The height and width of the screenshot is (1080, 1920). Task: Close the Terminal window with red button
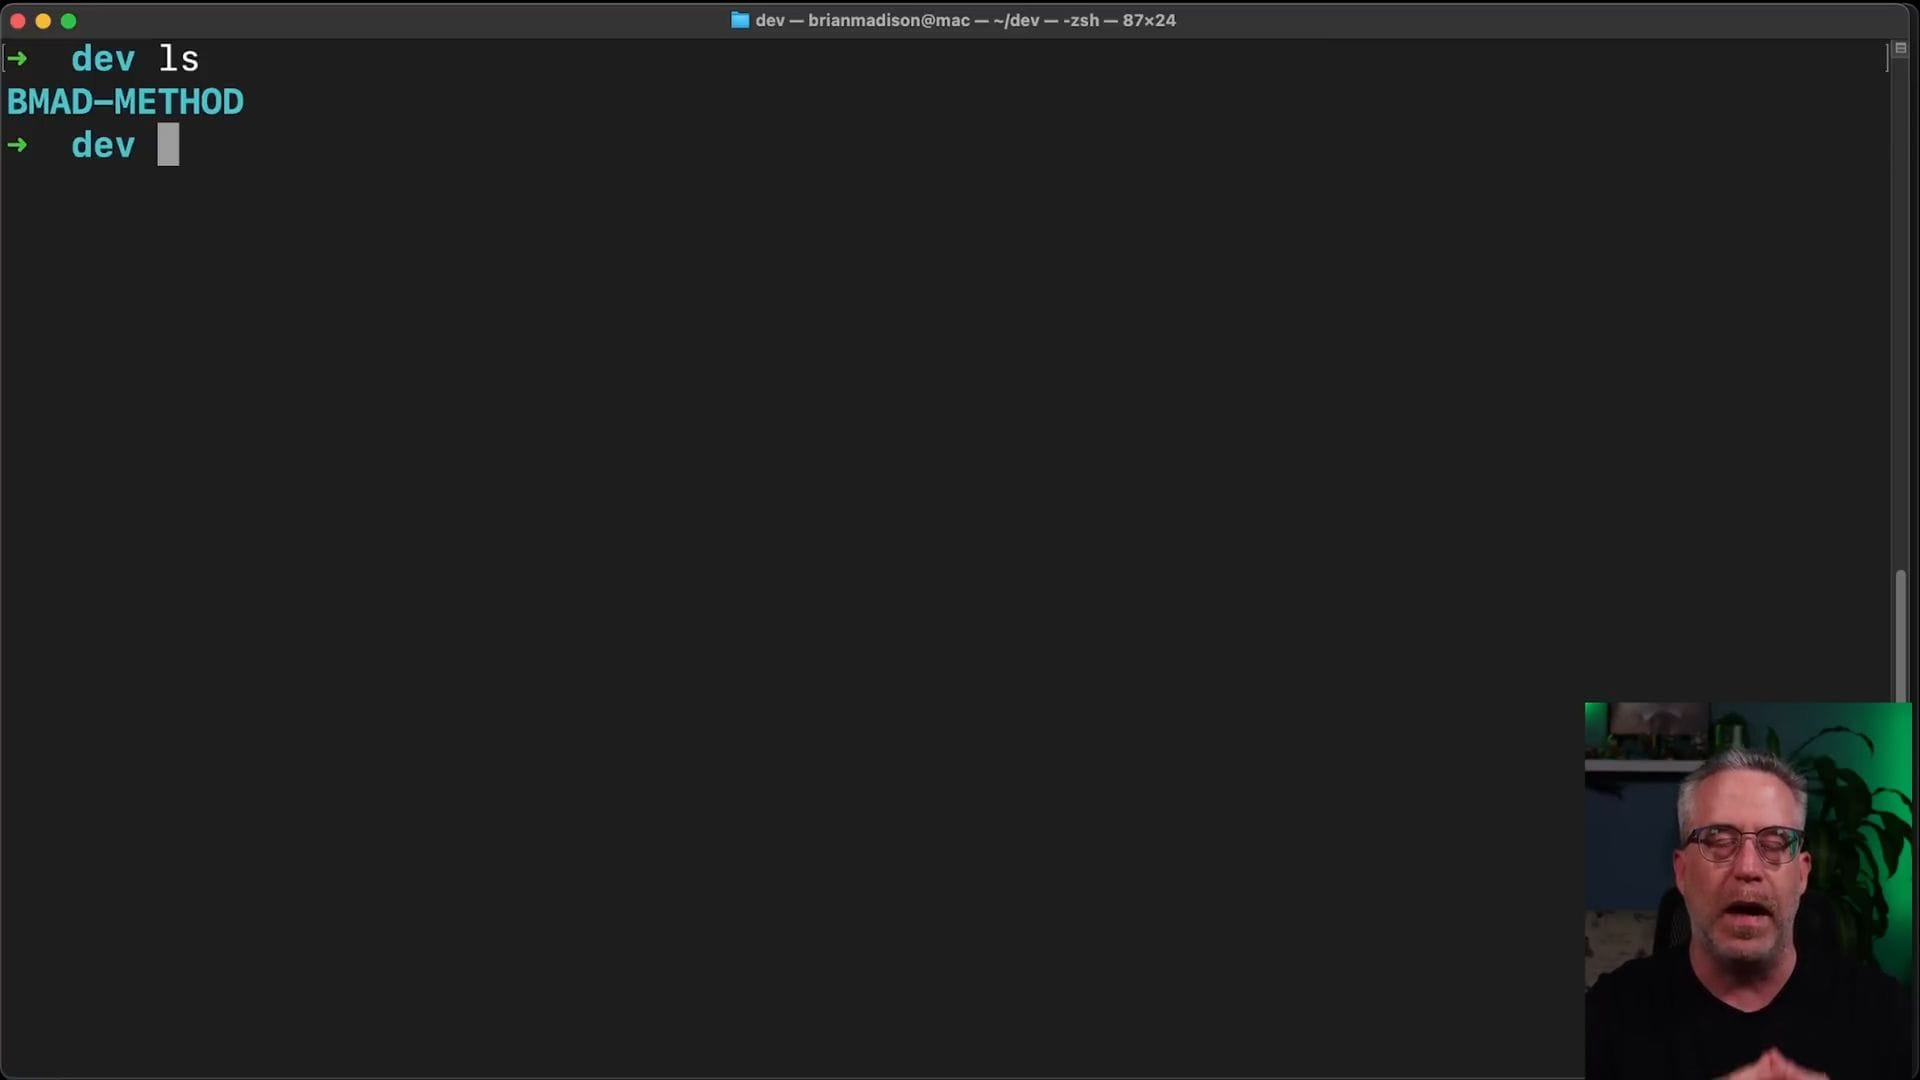pyautogui.click(x=18, y=21)
